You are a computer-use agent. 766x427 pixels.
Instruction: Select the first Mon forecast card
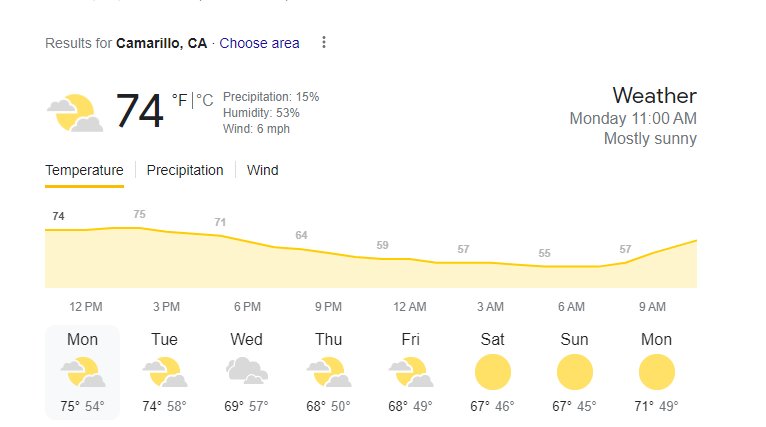[x=83, y=372]
